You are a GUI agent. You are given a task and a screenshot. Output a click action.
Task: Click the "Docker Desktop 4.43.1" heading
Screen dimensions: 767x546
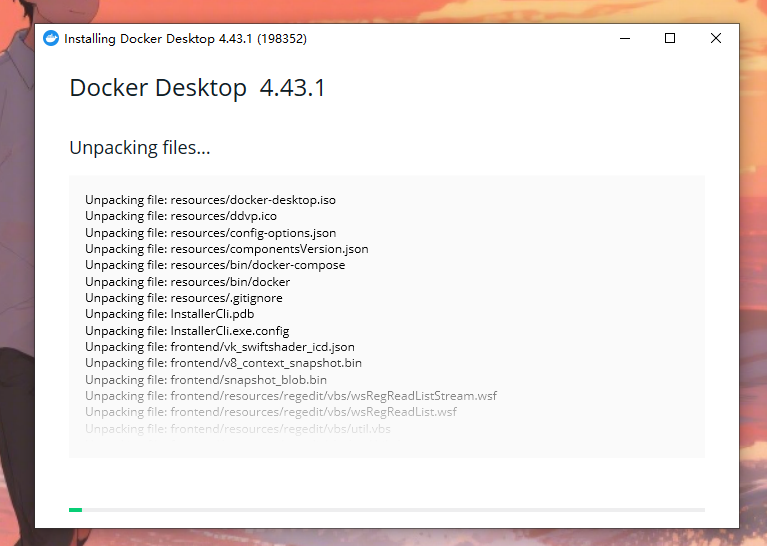tap(197, 88)
